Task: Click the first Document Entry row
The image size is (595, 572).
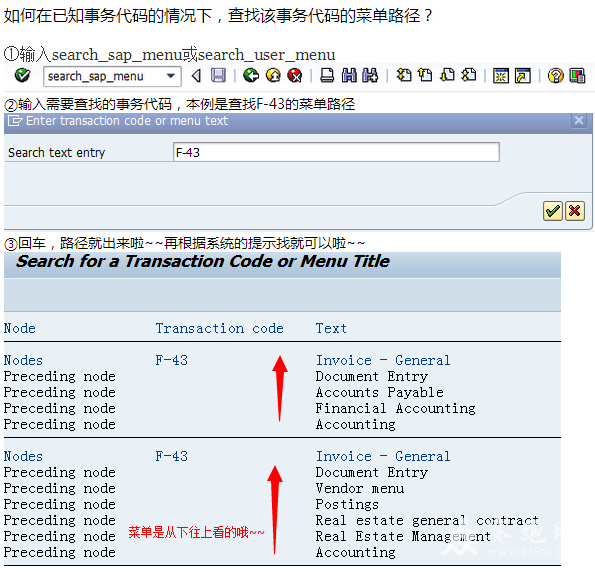Action: coord(372,376)
